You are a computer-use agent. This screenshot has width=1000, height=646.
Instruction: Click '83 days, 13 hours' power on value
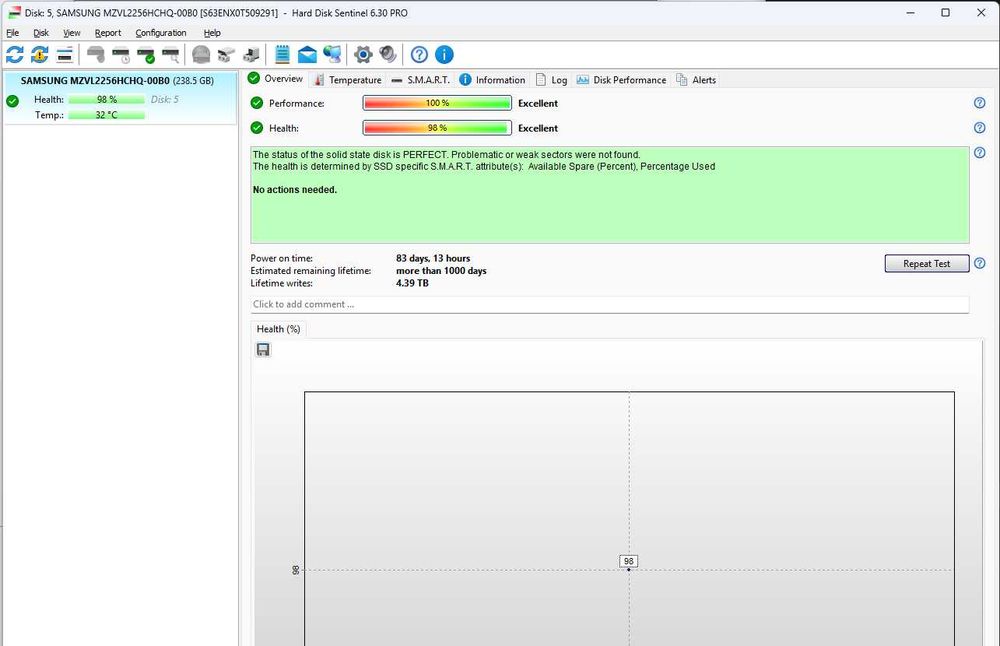[x=433, y=258]
